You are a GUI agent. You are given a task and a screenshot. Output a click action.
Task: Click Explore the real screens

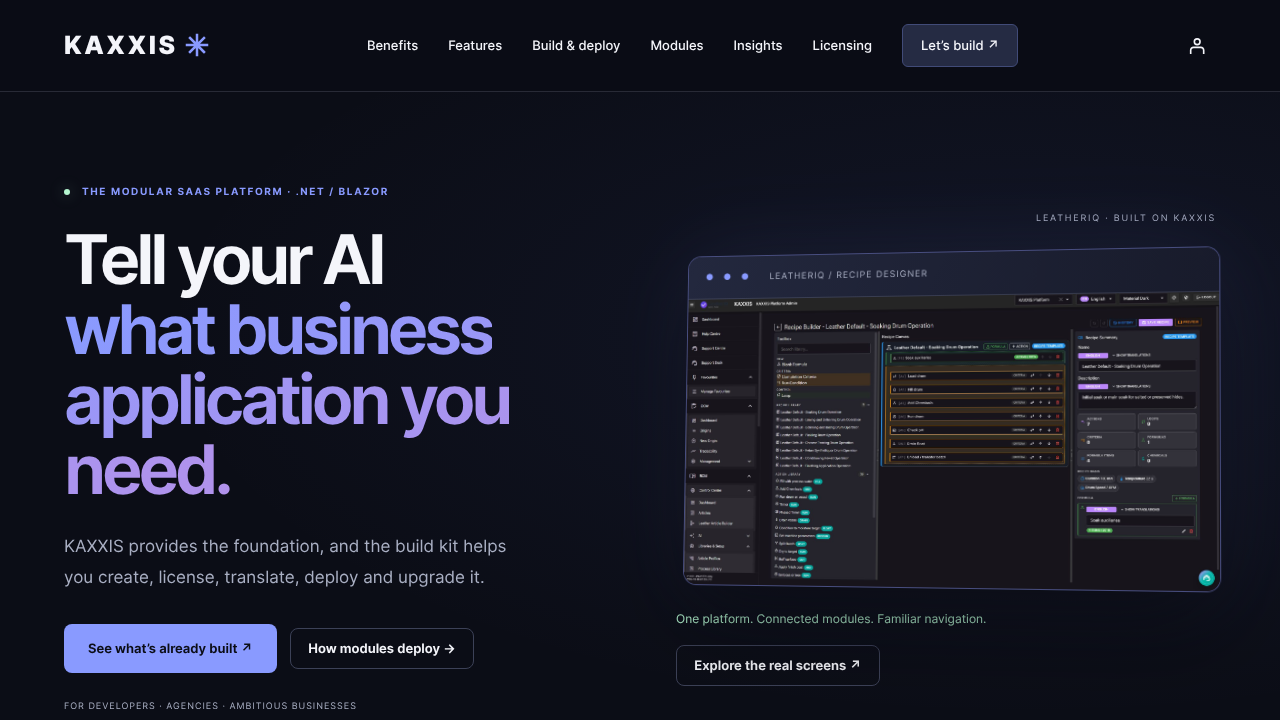(778, 666)
